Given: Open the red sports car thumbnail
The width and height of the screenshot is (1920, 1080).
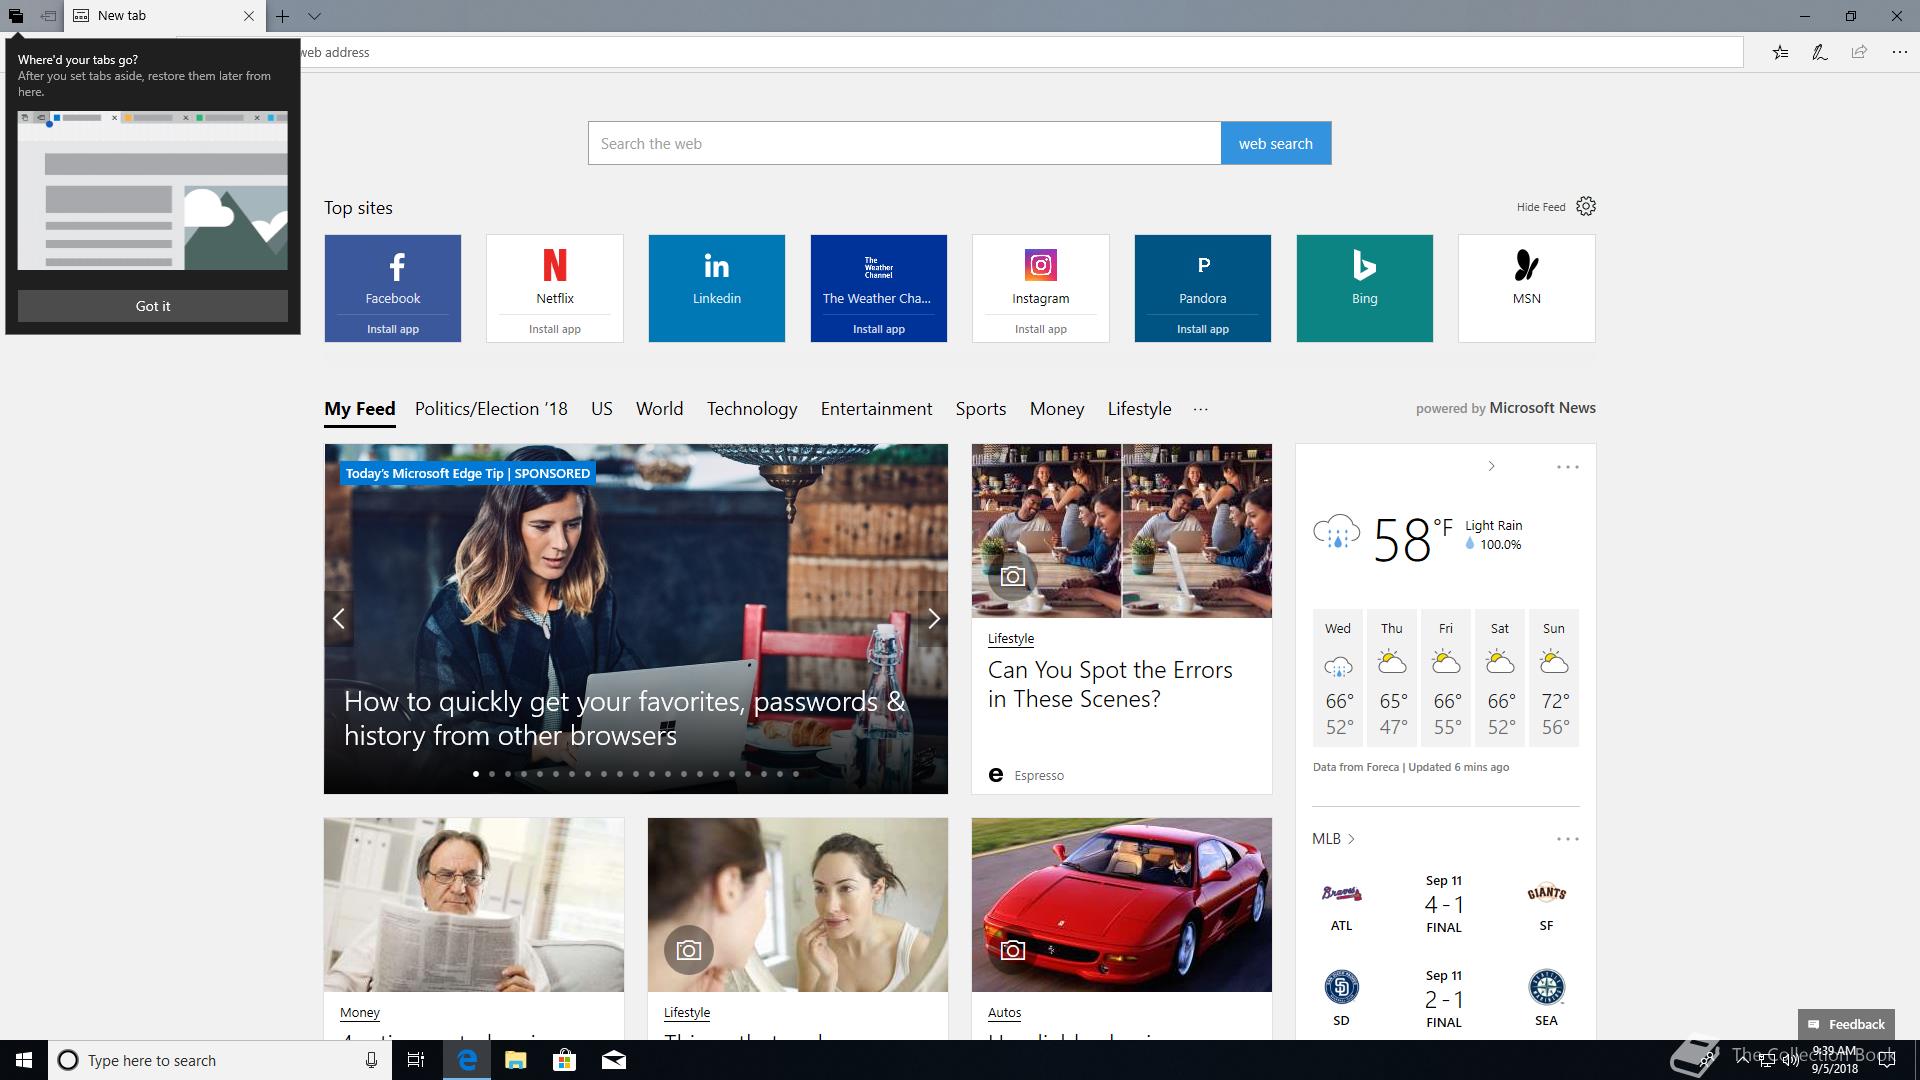Looking at the screenshot, I should pos(1122,905).
